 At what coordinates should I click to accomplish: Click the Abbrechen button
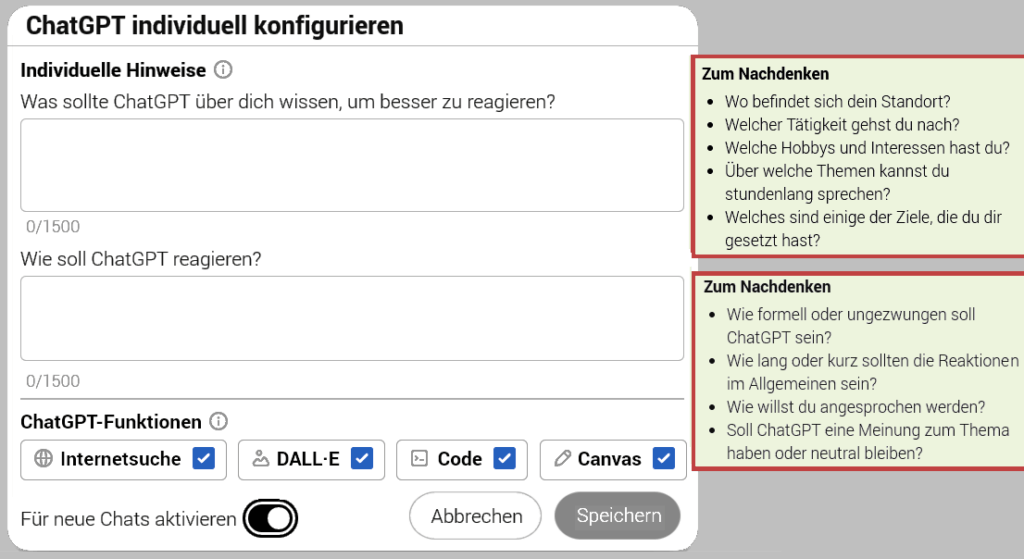coord(475,516)
